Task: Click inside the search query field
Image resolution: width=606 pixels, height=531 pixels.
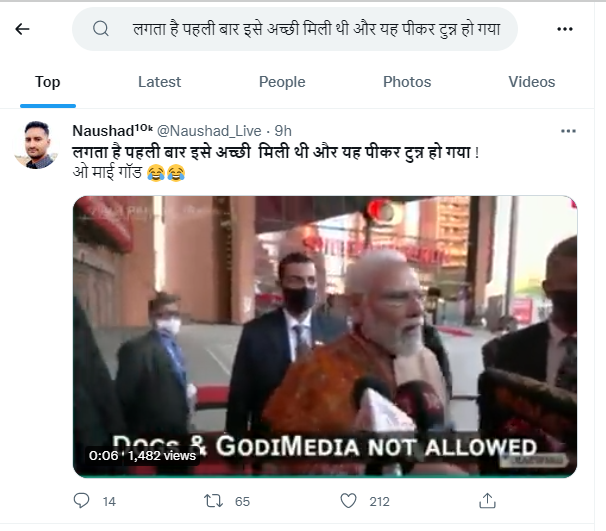Action: (x=320, y=29)
